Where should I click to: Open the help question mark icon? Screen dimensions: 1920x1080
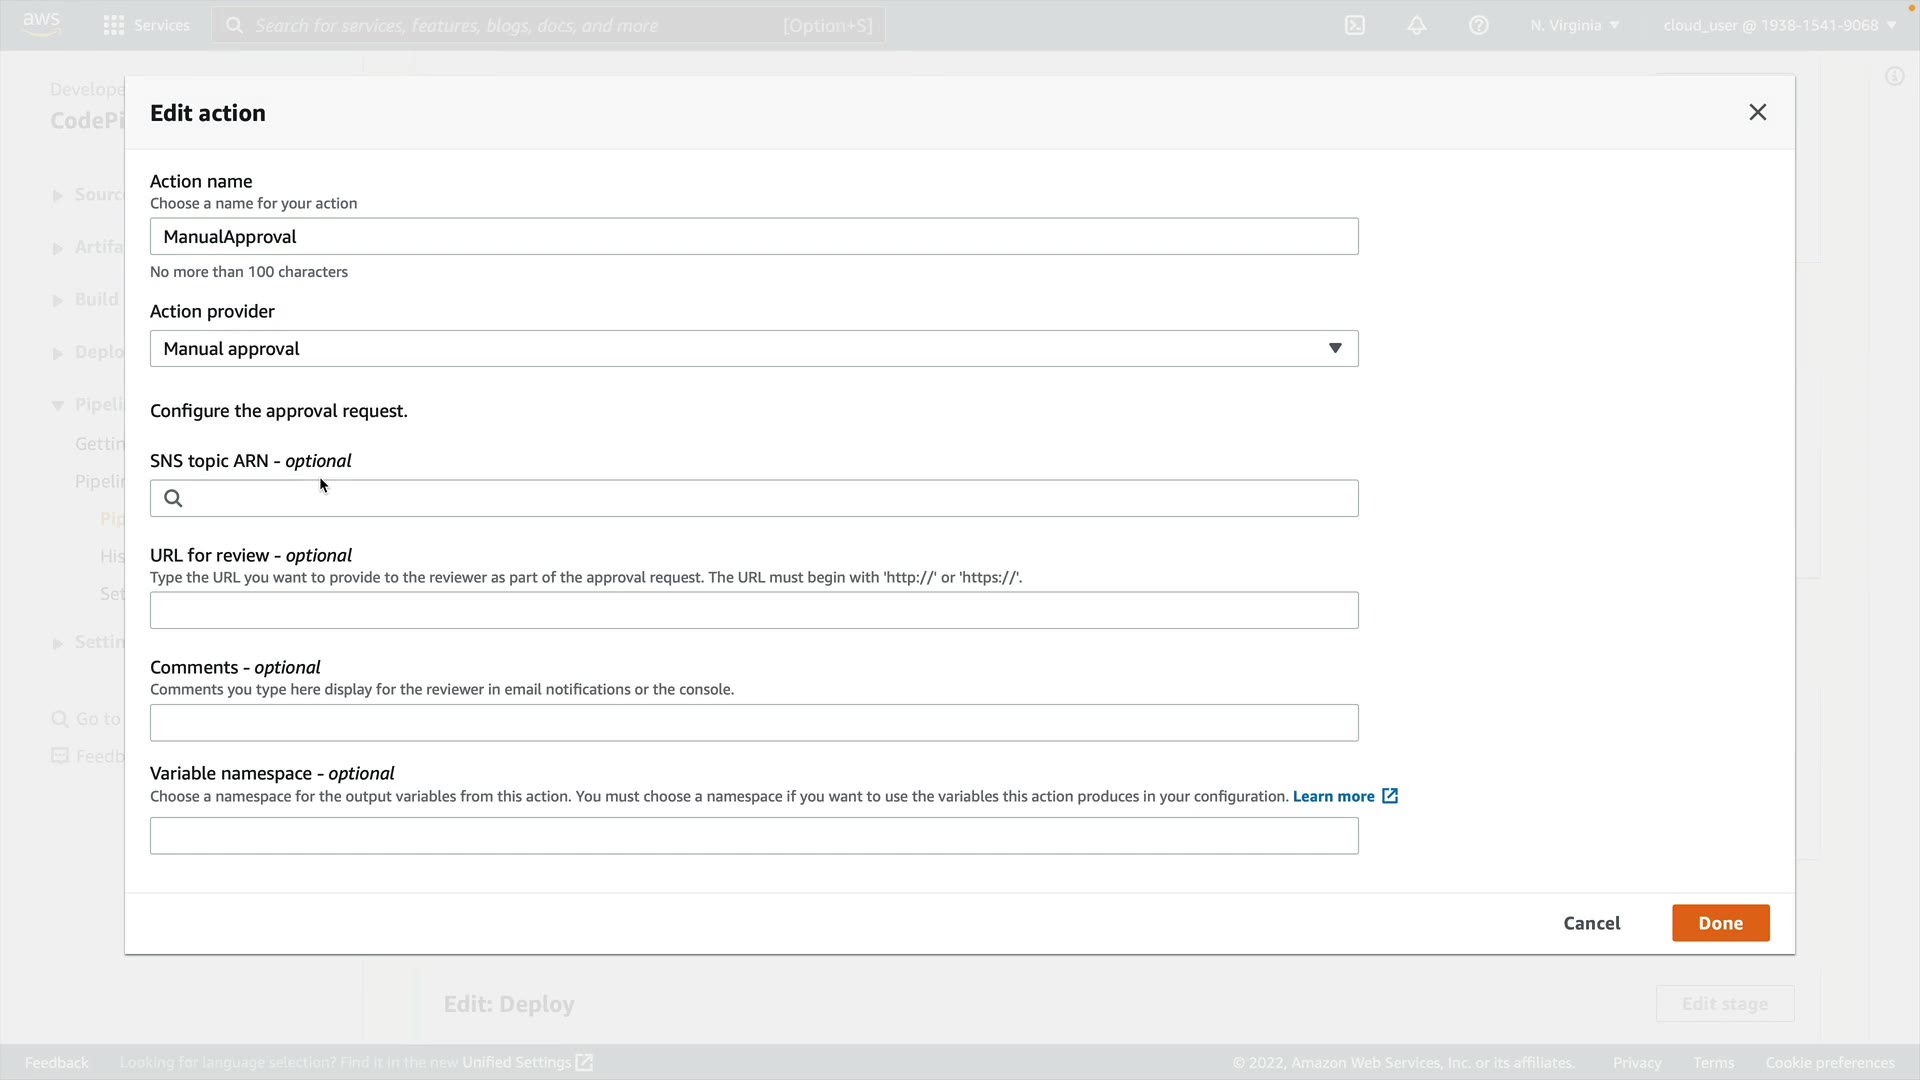(1479, 25)
